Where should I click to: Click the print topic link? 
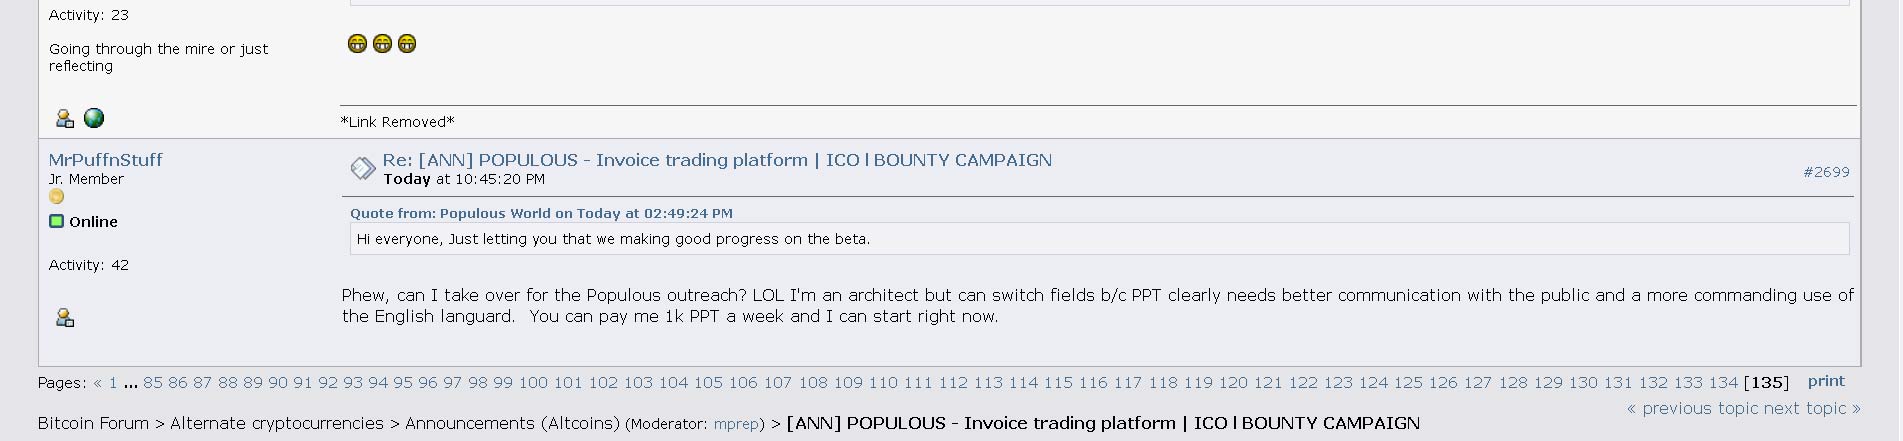1826,381
